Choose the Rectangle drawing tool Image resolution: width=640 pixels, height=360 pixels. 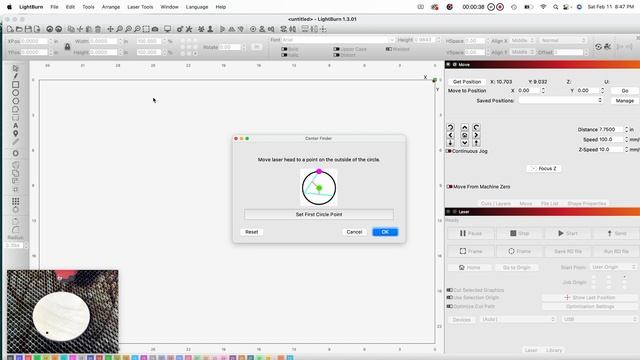(x=16, y=85)
